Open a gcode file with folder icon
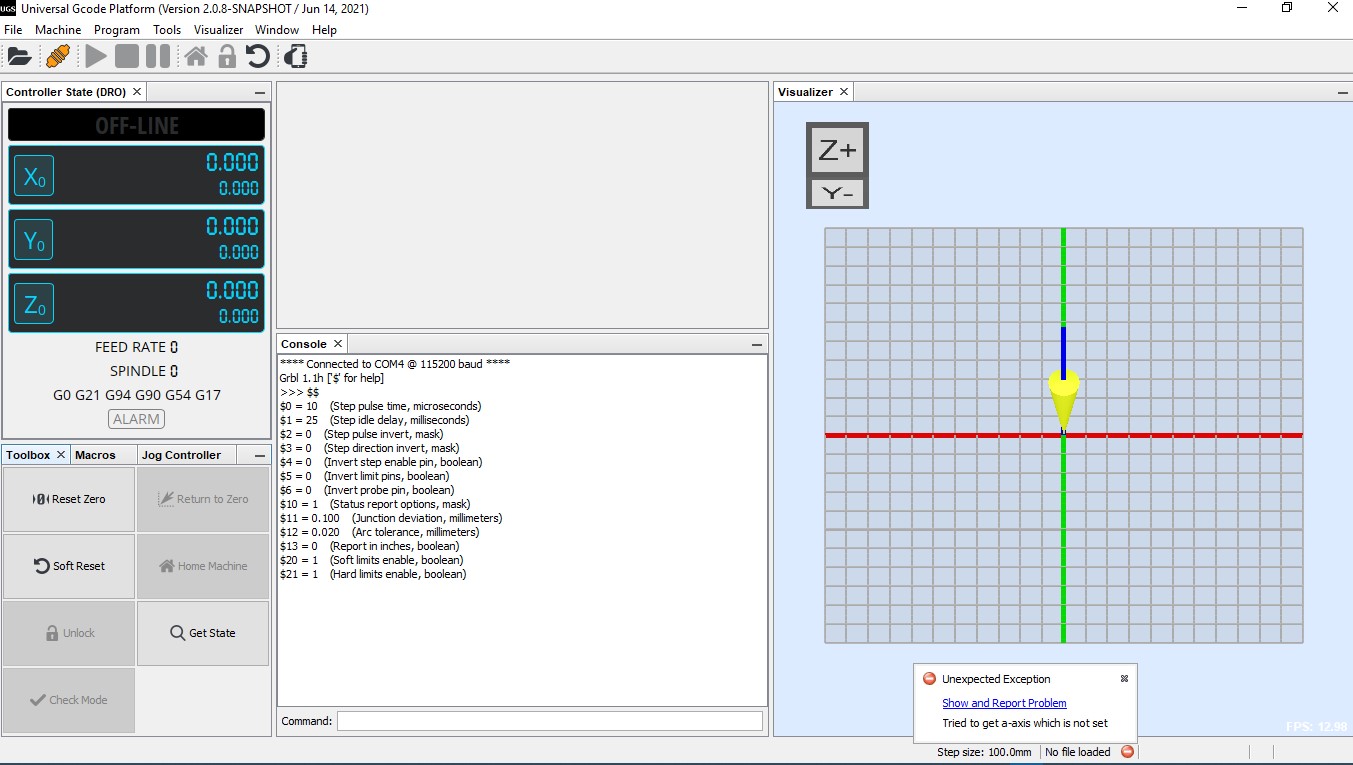Screen dimensions: 1353x765 pyautogui.click(x=19, y=56)
